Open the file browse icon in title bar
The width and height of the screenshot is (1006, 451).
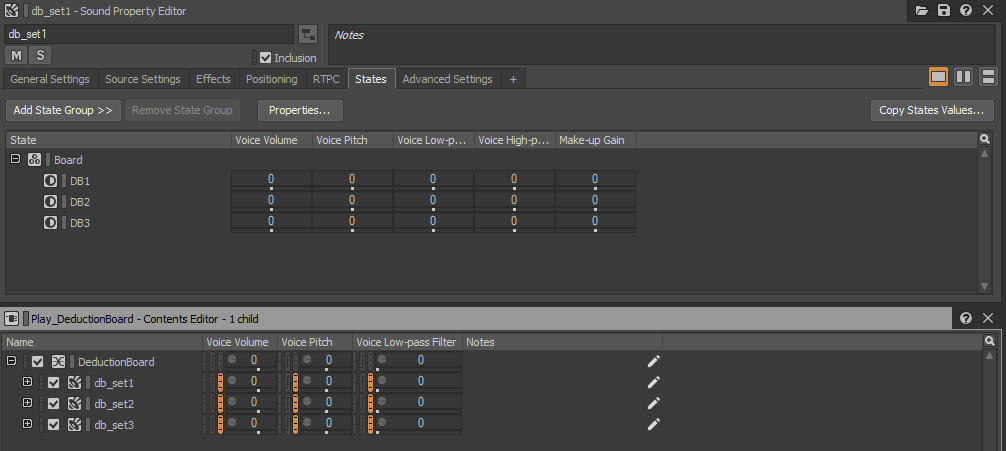[922, 10]
